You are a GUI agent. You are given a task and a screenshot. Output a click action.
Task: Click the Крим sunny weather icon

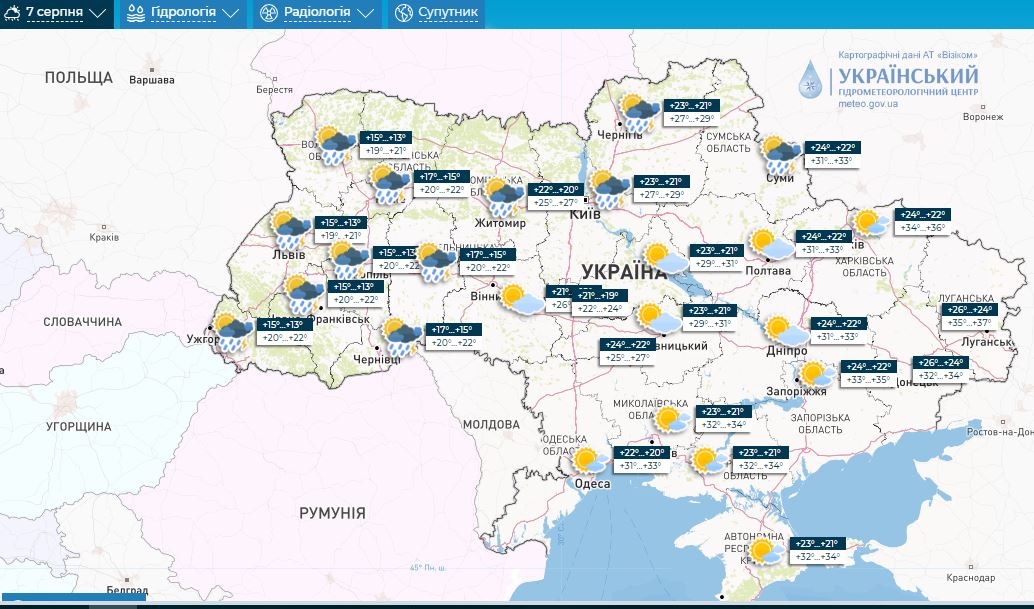[x=766, y=551]
